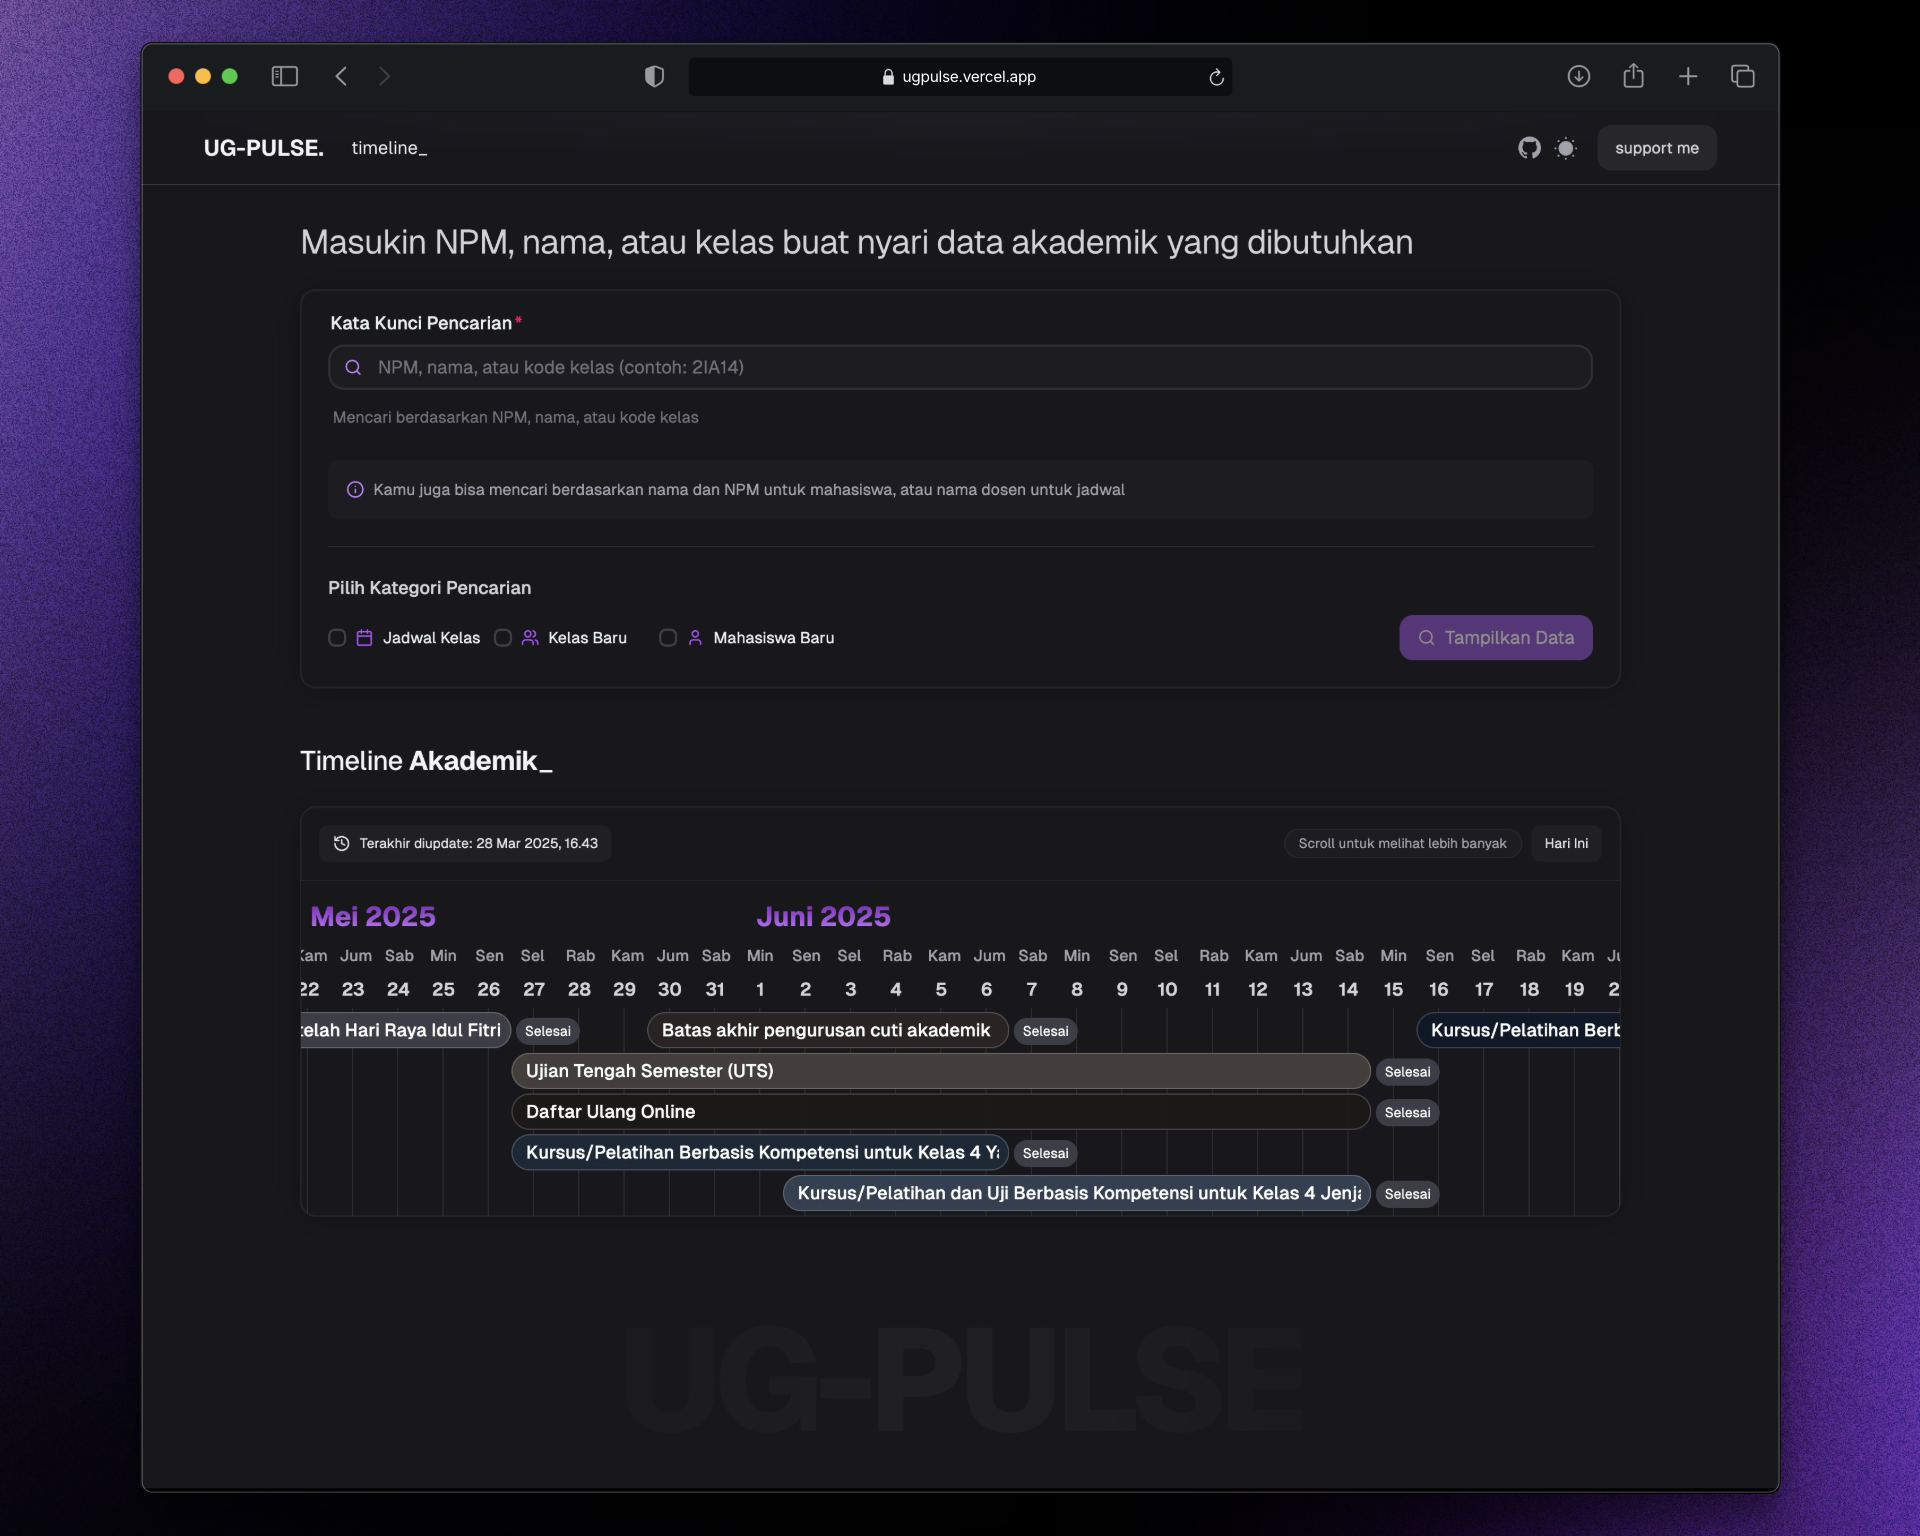The height and width of the screenshot is (1536, 1920).
Task: Select the Daftar Ulang Online bar
Action: 940,1112
